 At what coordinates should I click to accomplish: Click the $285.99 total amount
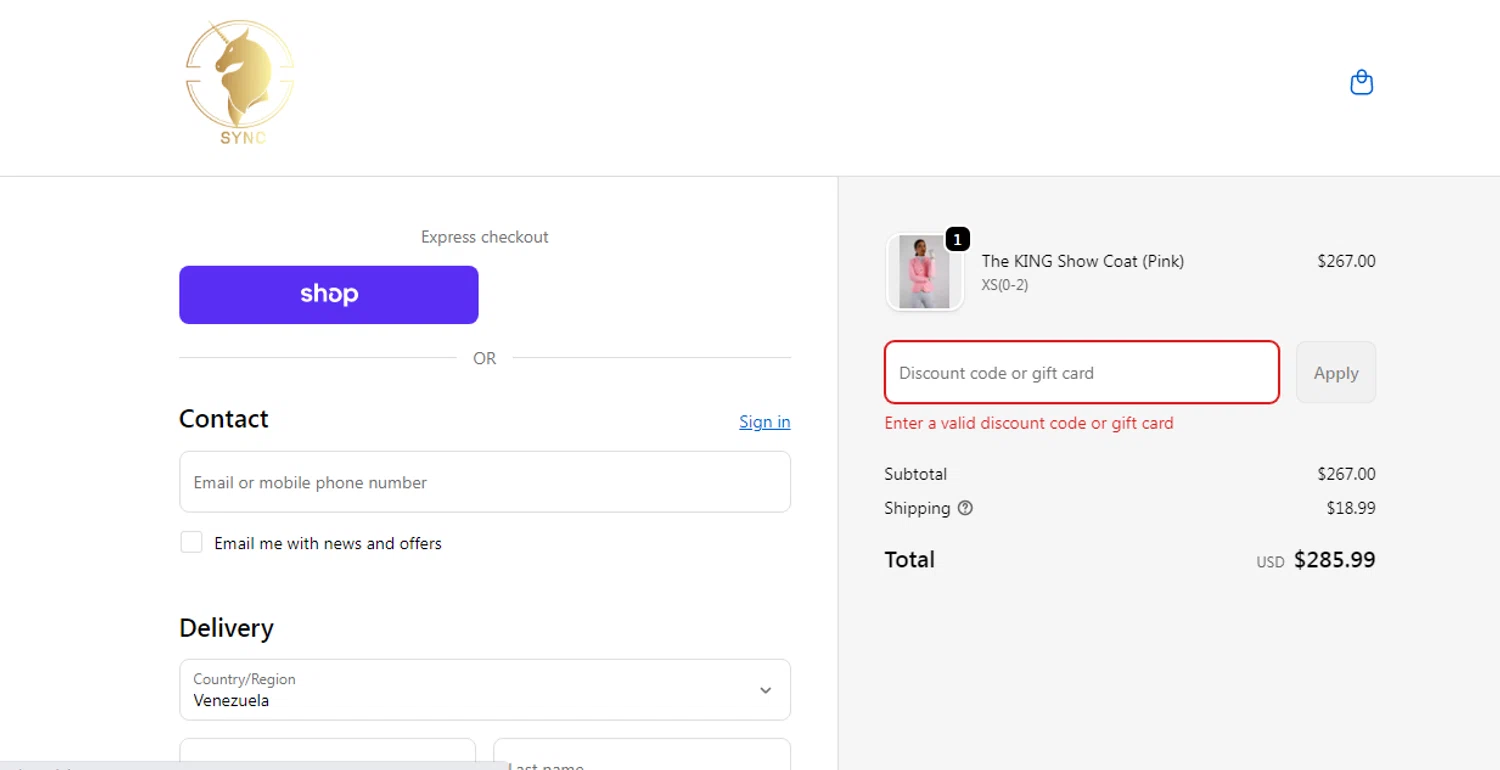click(x=1334, y=560)
